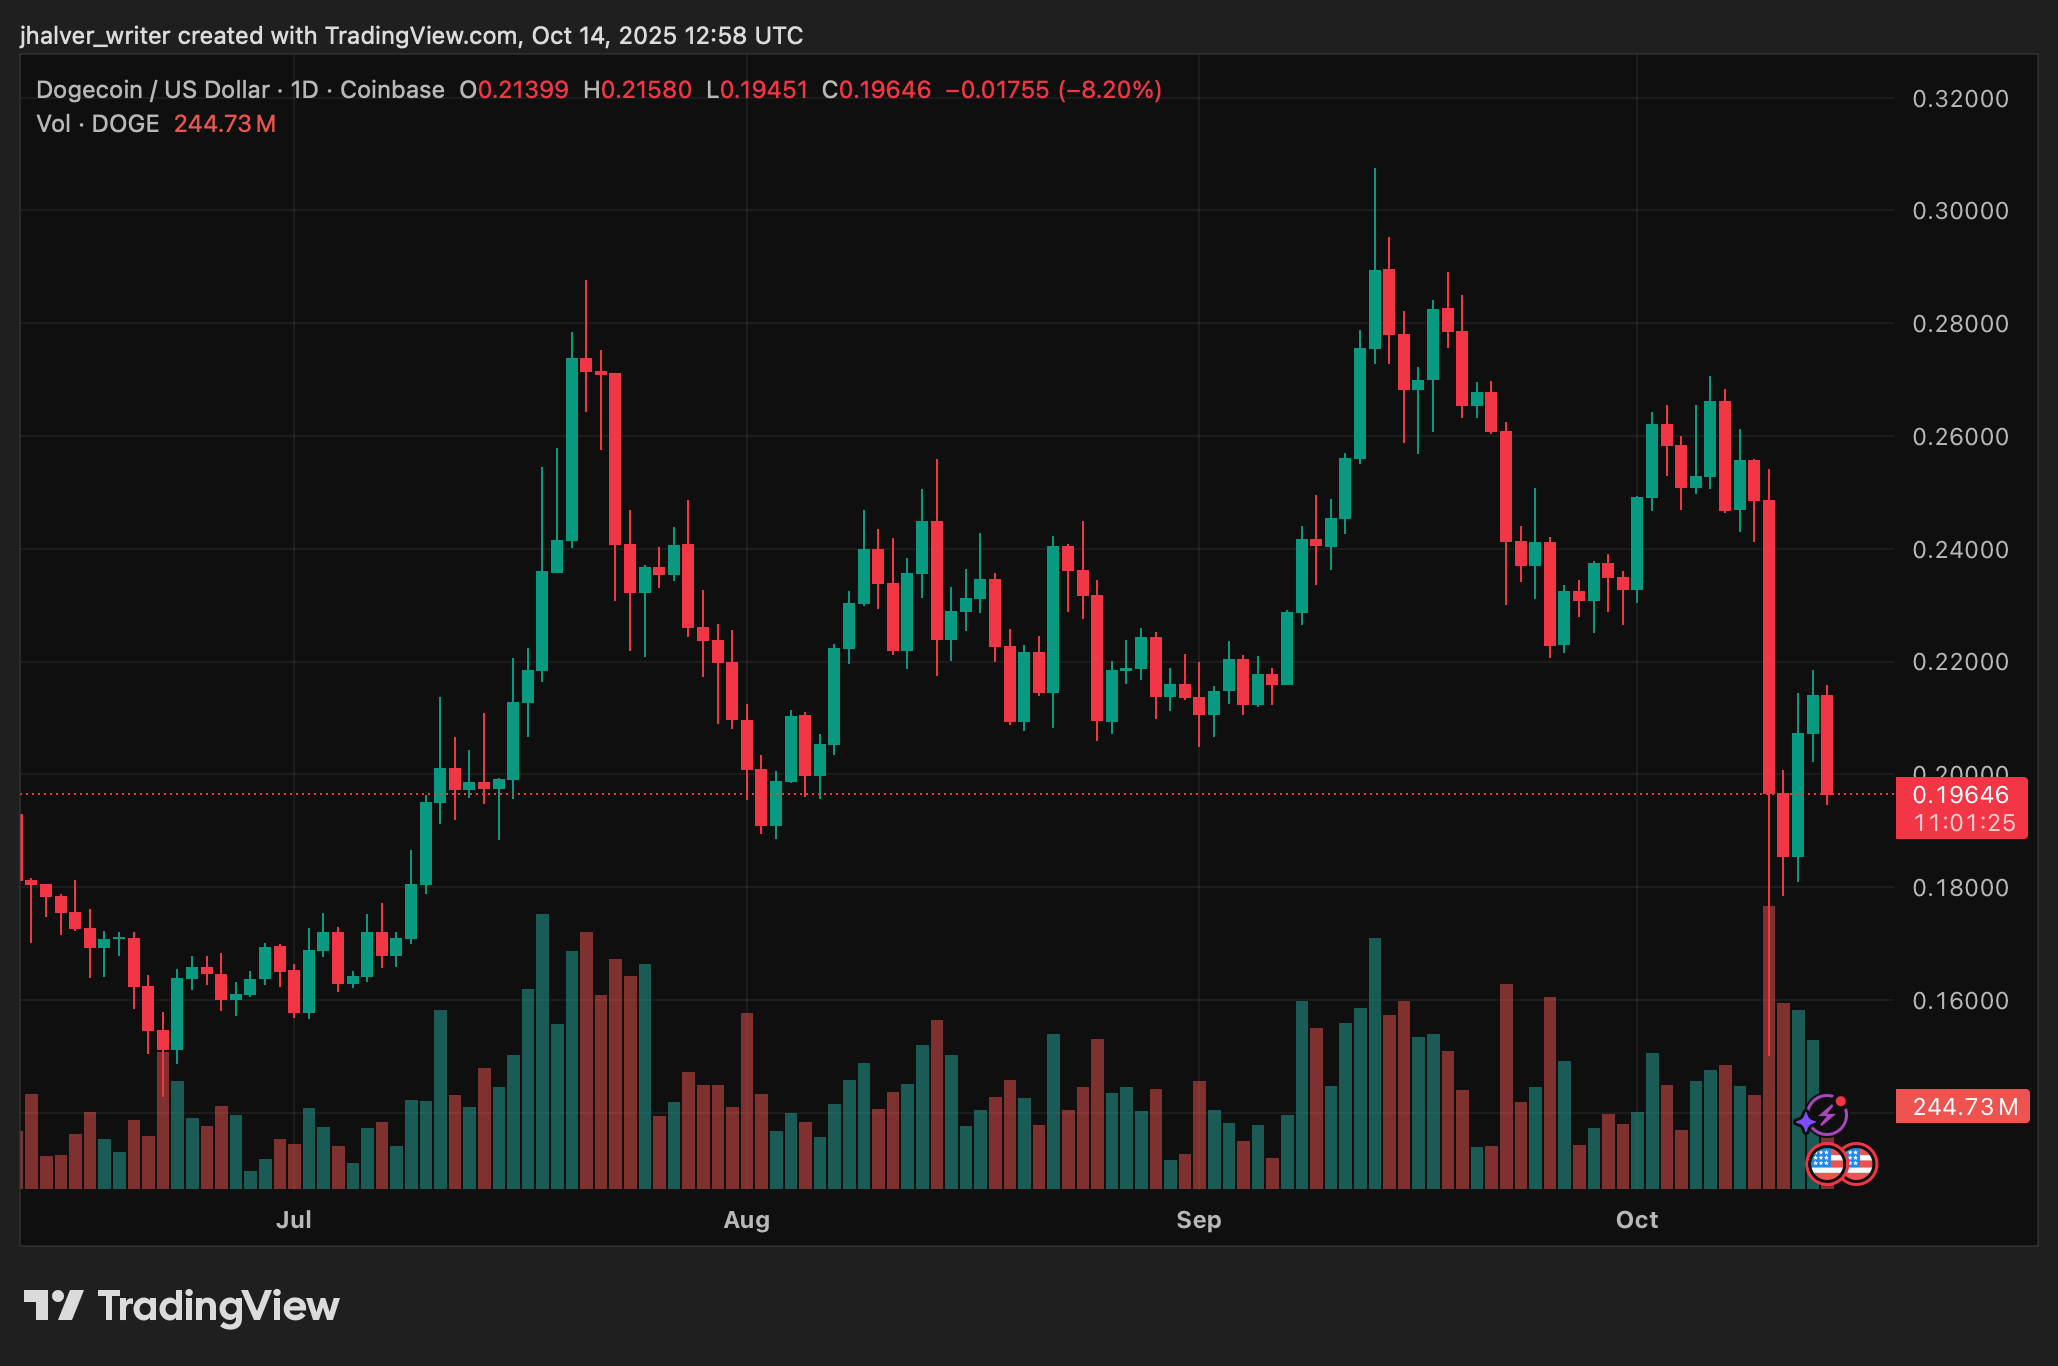
Task: Click the left US flag event marker
Action: (1827, 1163)
